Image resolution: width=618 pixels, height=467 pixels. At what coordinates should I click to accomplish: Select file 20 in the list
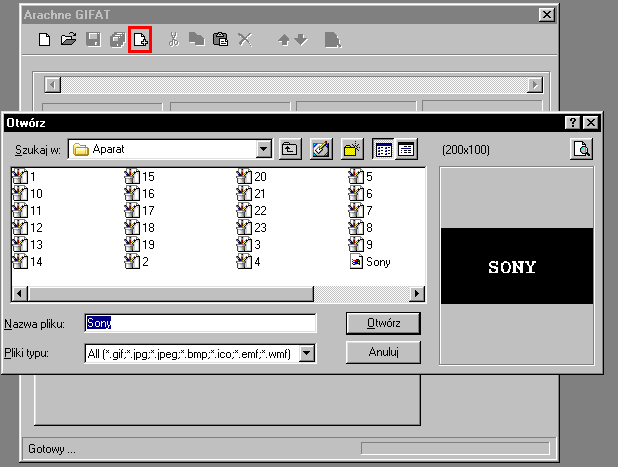coord(251,177)
